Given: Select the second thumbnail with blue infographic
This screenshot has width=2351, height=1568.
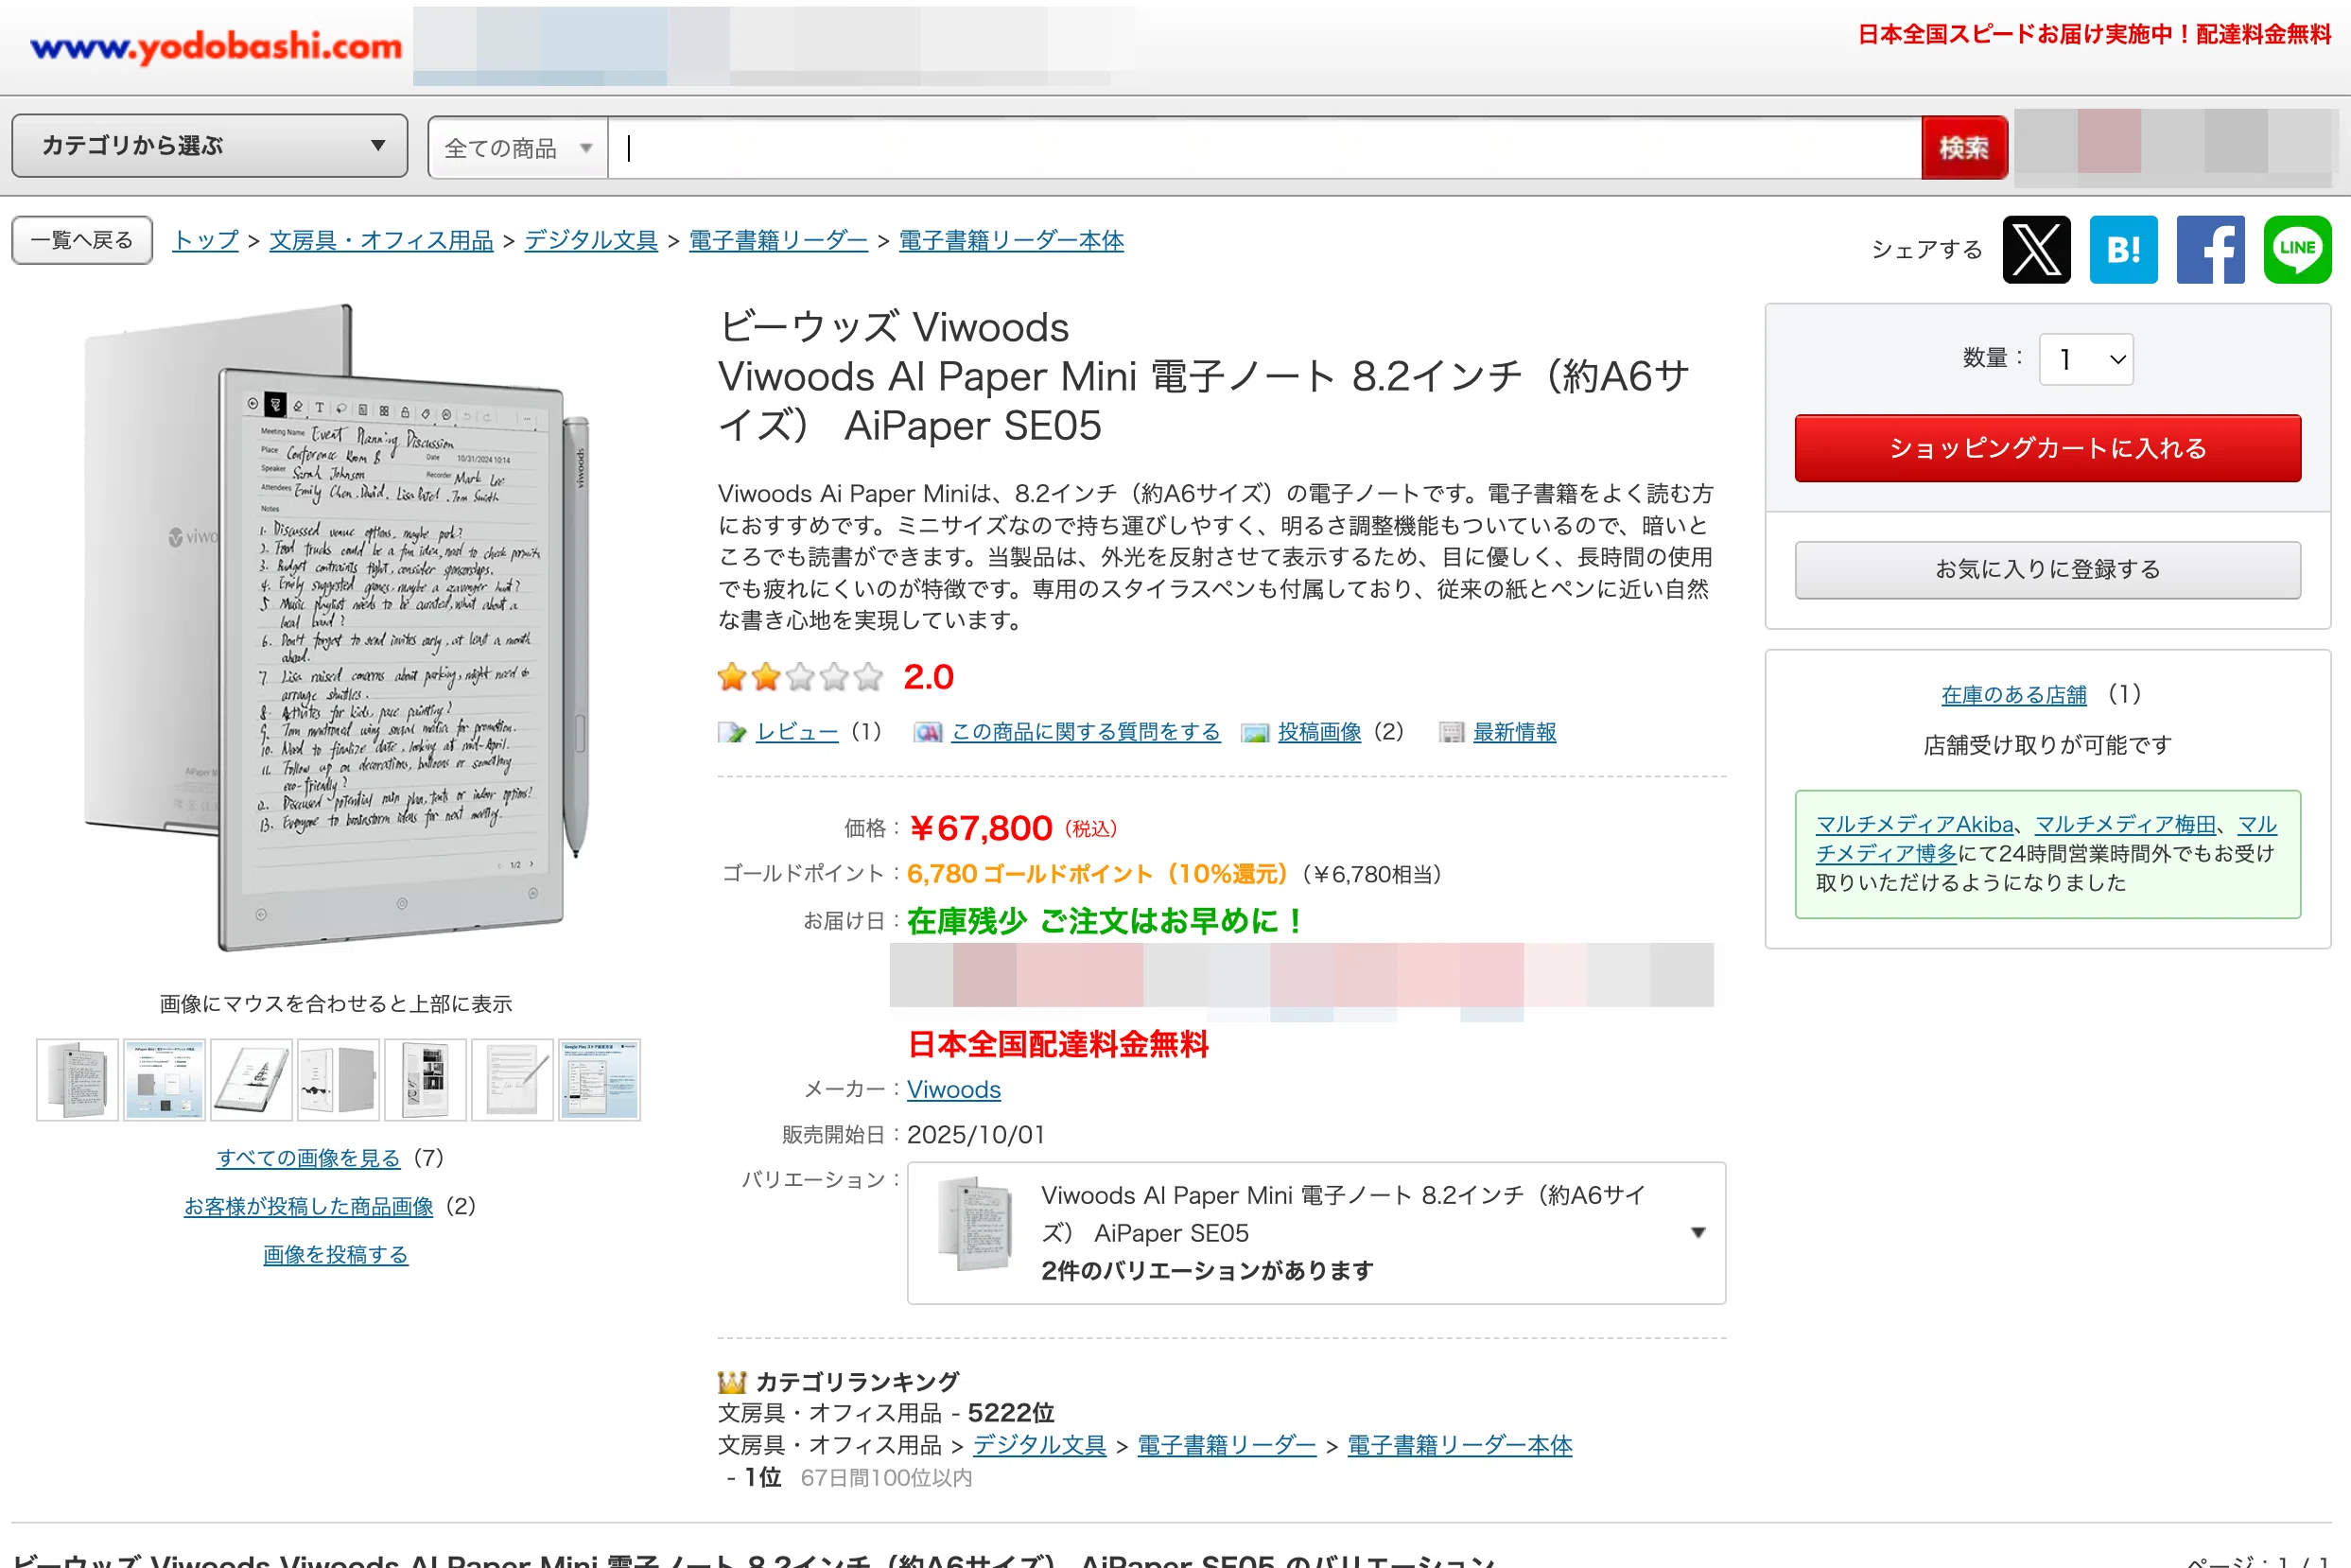Looking at the screenshot, I should (165, 1080).
